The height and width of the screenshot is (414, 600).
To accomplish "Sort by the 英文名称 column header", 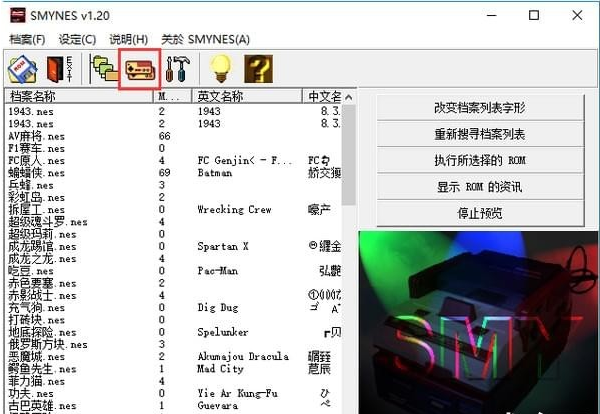I will 247,96.
